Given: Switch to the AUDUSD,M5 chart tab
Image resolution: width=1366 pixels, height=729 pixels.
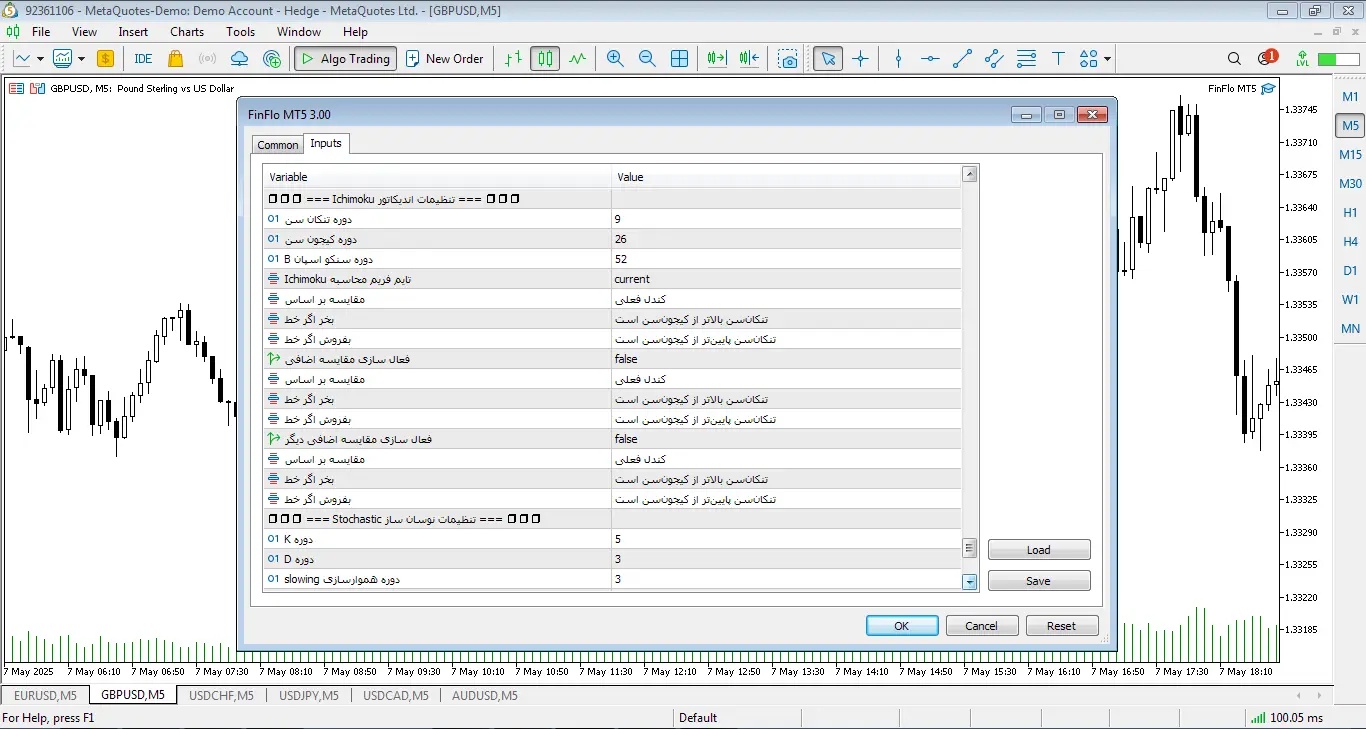Looking at the screenshot, I should point(485,695).
